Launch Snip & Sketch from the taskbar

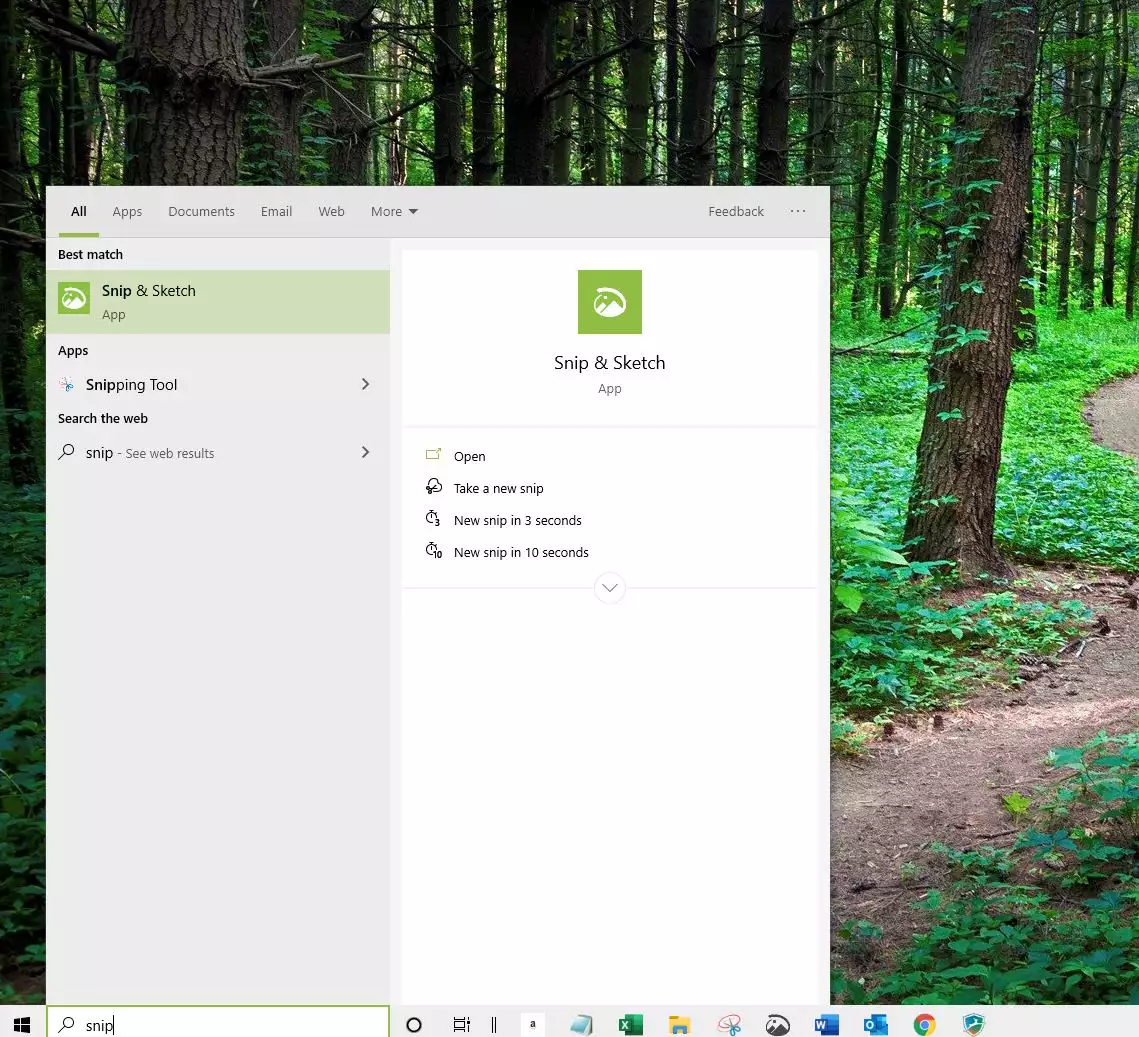(777, 1025)
